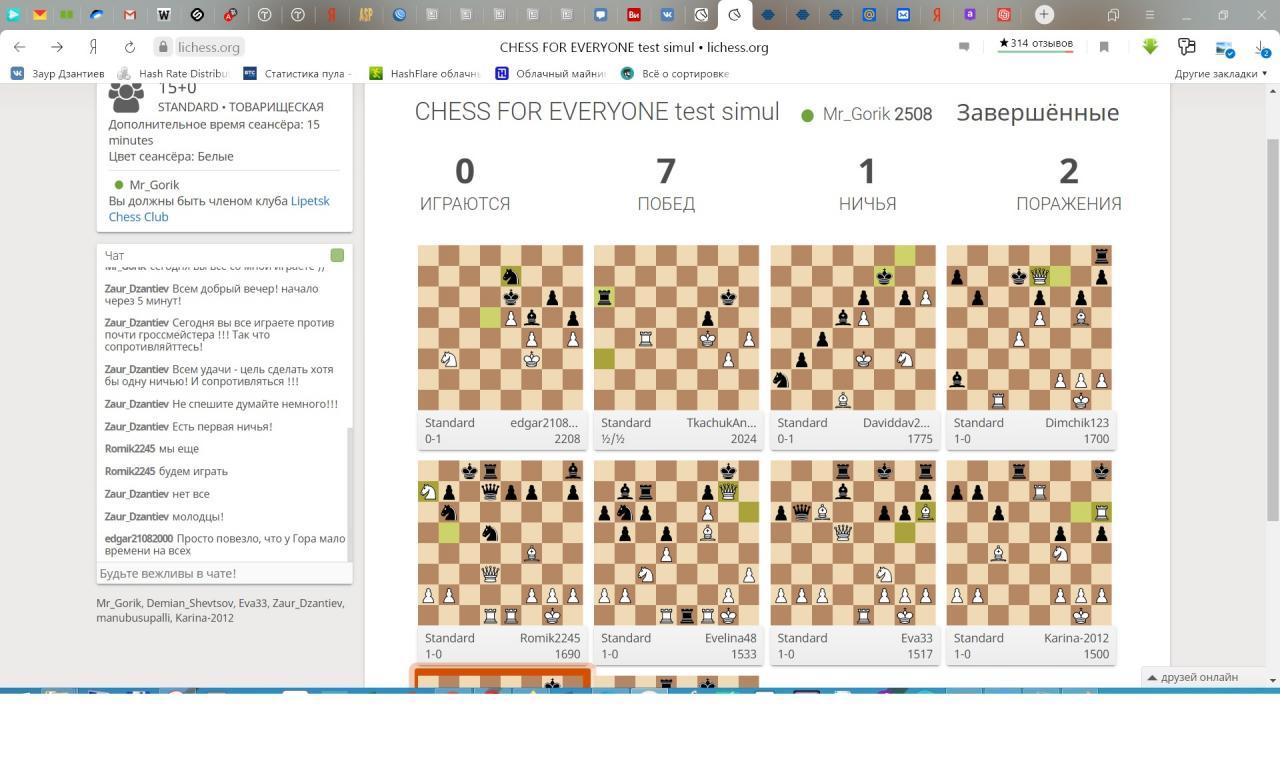The height and width of the screenshot is (775, 1280).
Task: Open the Lipetsk Chess Club link
Action: pos(218,208)
